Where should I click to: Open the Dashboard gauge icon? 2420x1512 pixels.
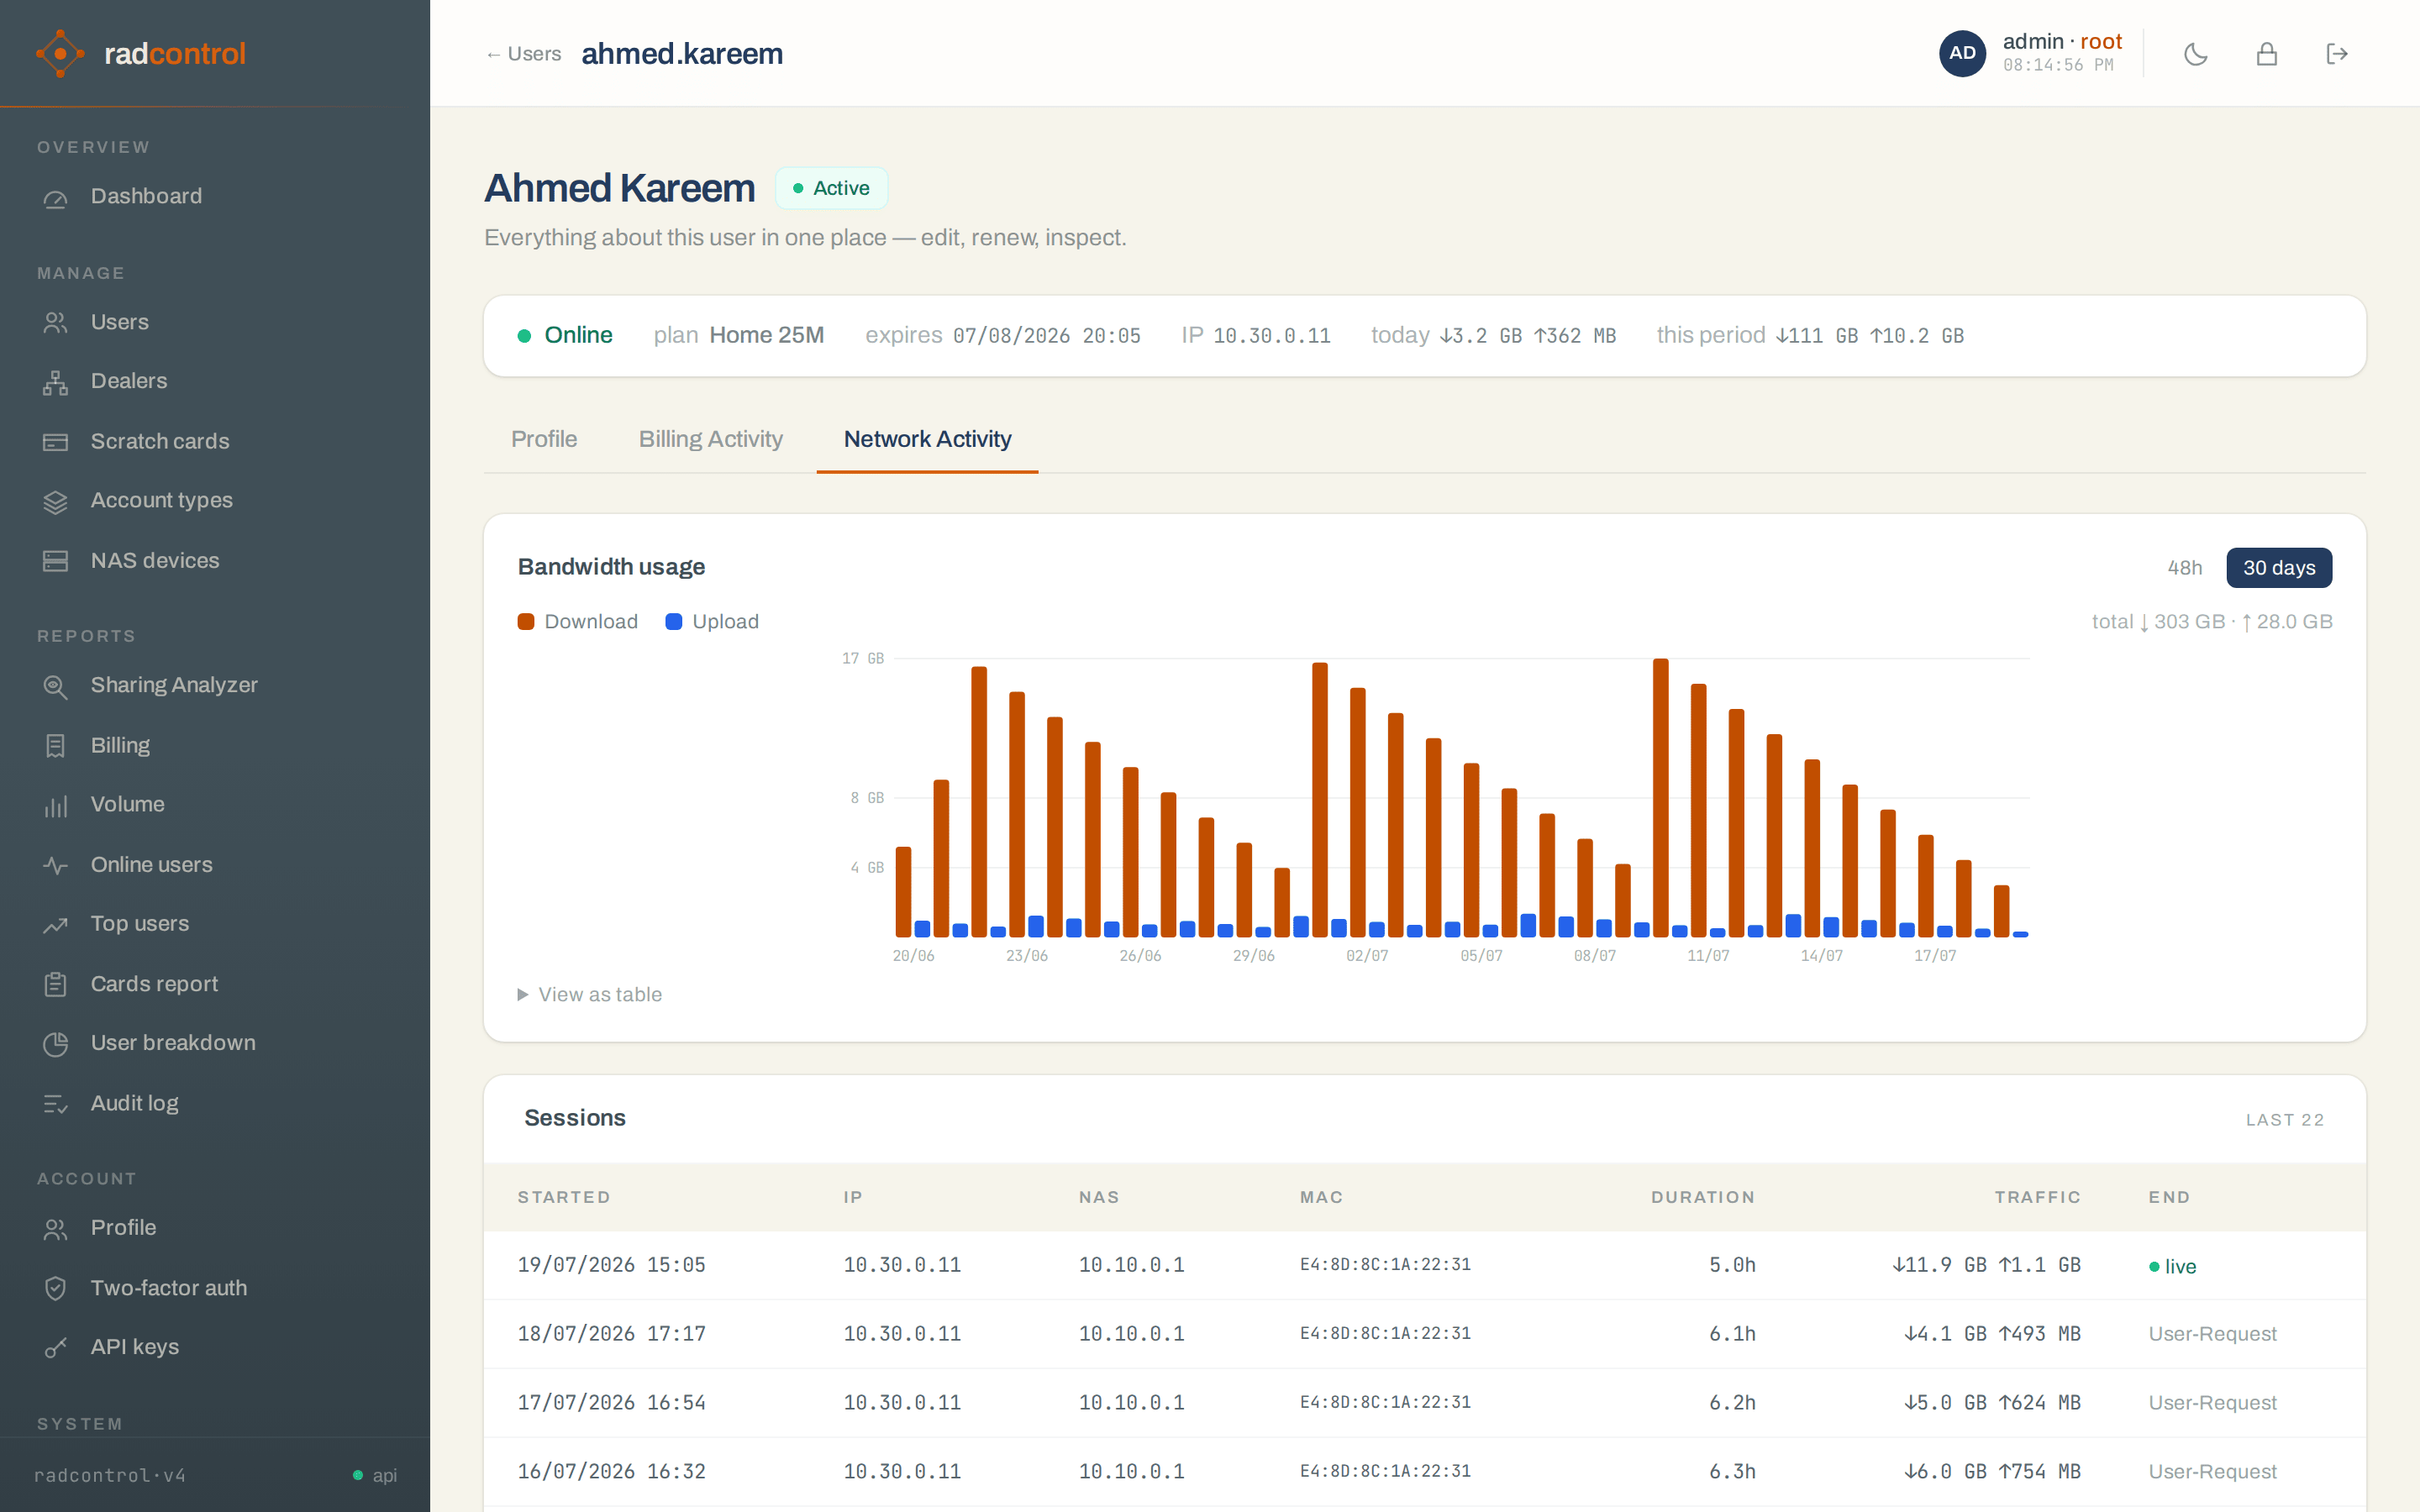[56, 197]
